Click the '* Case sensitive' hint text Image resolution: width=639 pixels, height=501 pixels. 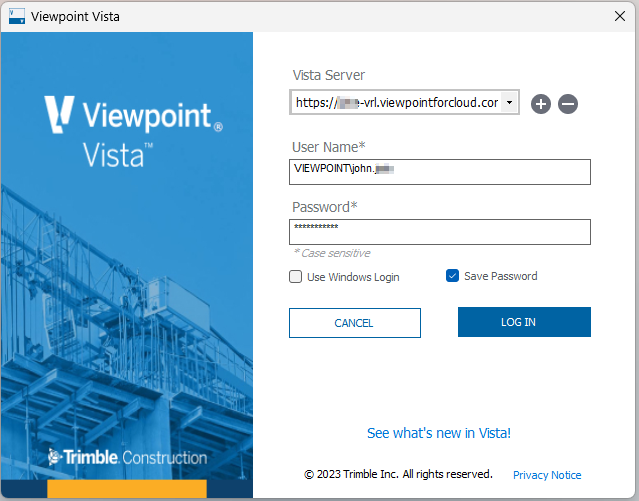[332, 253]
